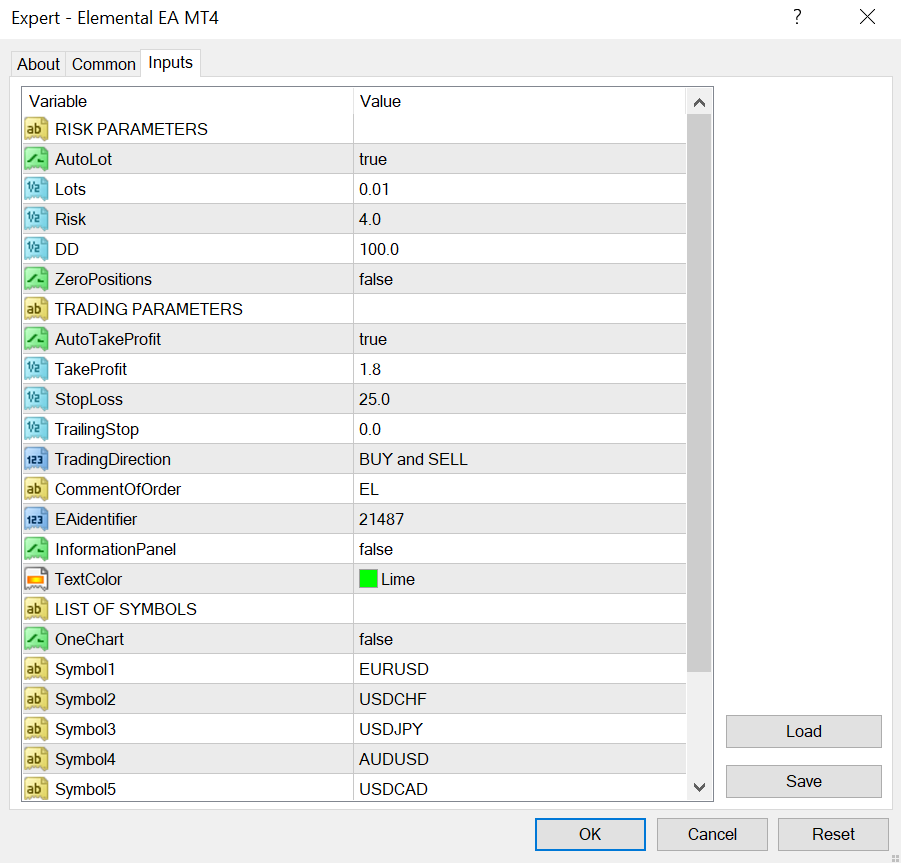
Task: Toggle the ZeroPositions value false
Action: pos(519,279)
